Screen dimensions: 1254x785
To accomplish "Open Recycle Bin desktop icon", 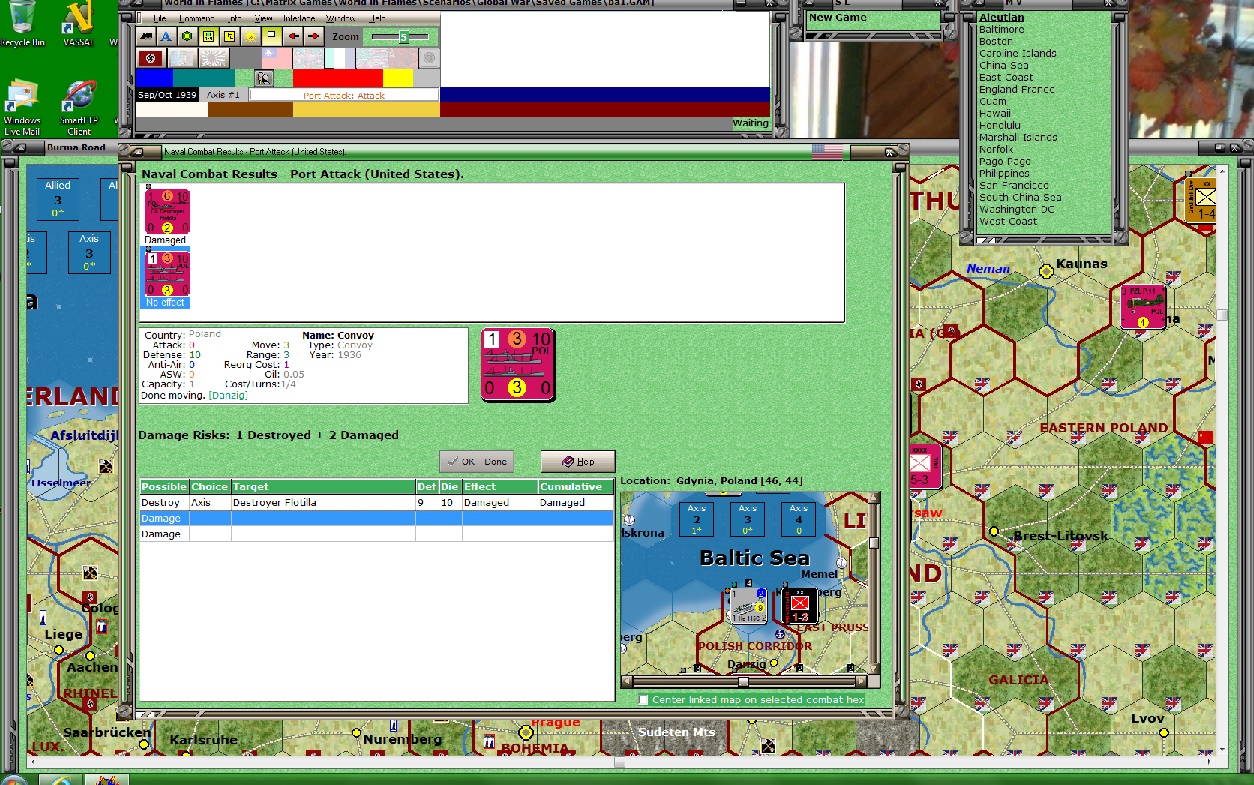I will [x=23, y=24].
